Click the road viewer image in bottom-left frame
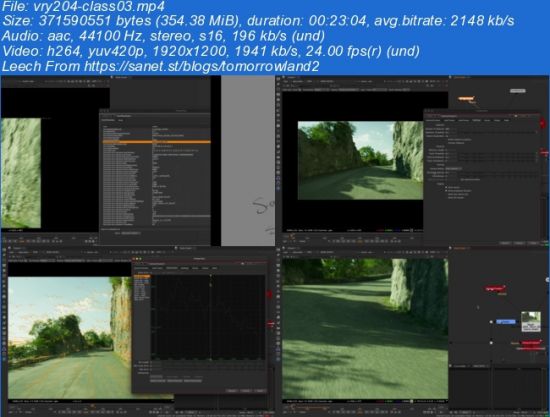Image resolution: width=550 pixels, height=417 pixels. point(70,337)
